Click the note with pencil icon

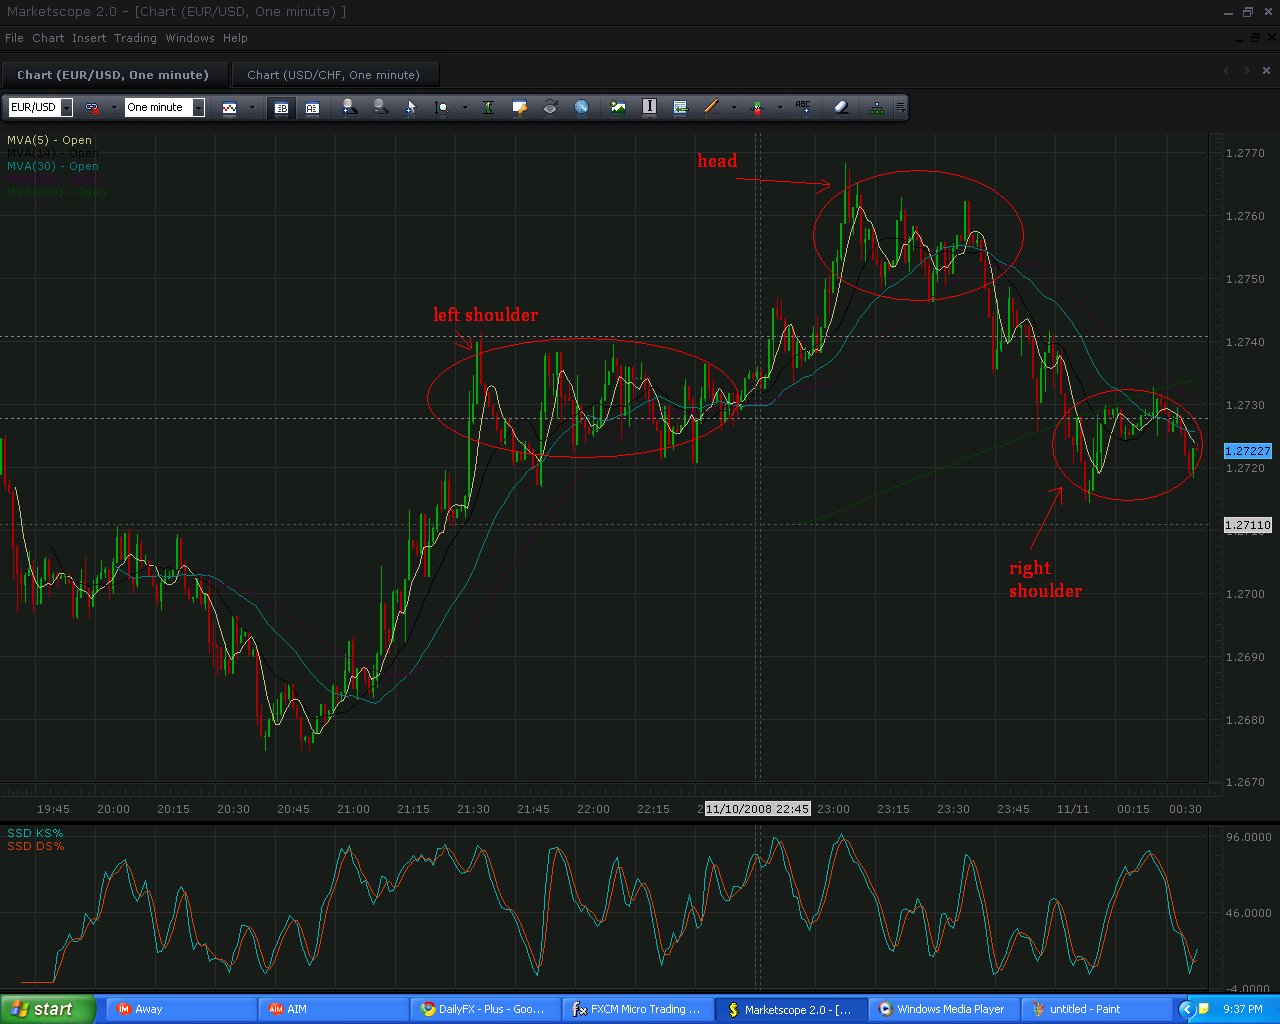tap(519, 107)
